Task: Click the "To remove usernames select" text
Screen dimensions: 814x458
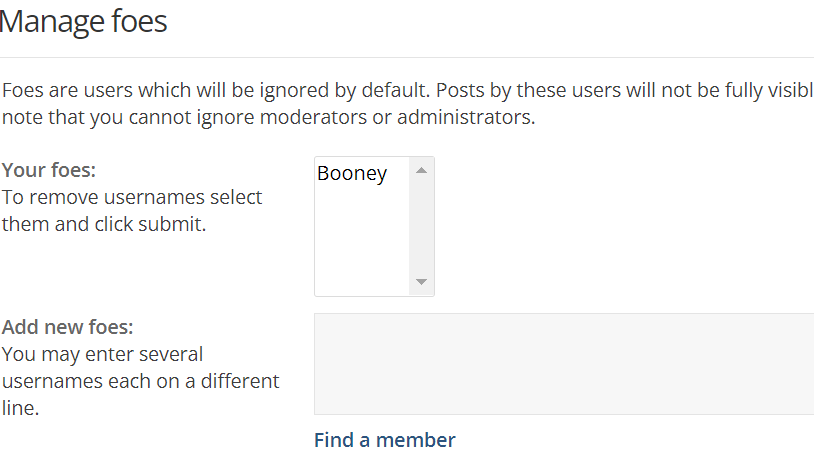Action: coord(132,197)
